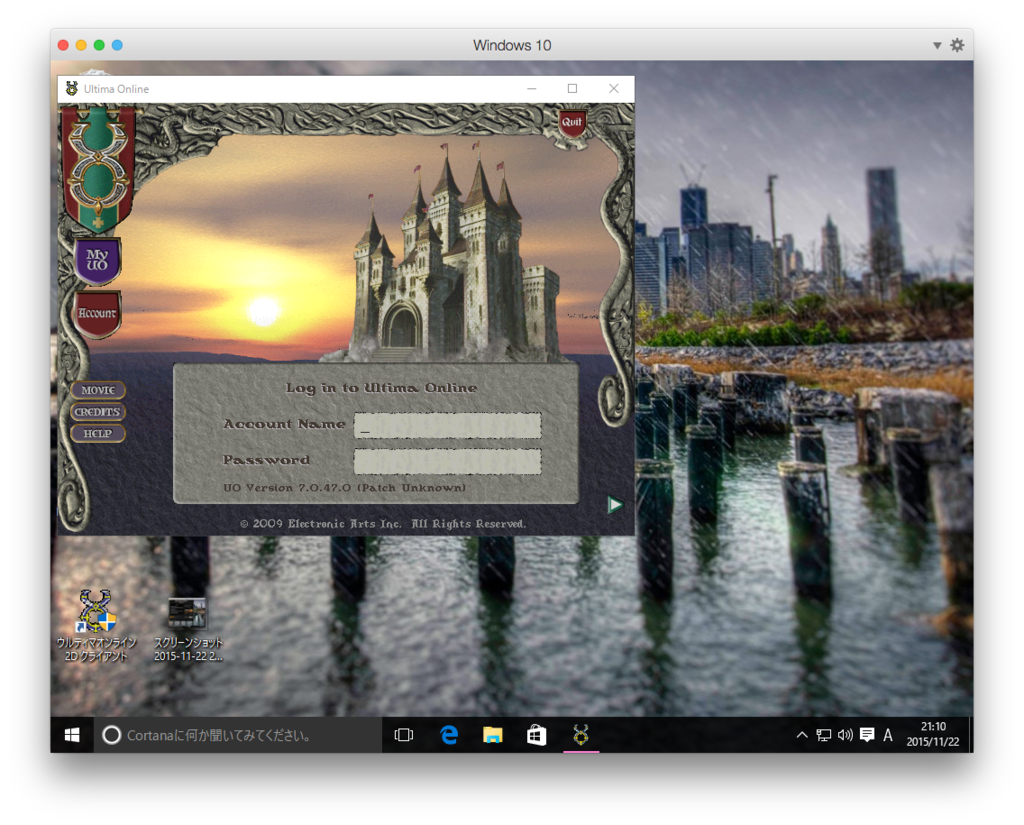The width and height of the screenshot is (1024, 825).
Task: Click the green zoom button of the VM window
Action: [99, 45]
